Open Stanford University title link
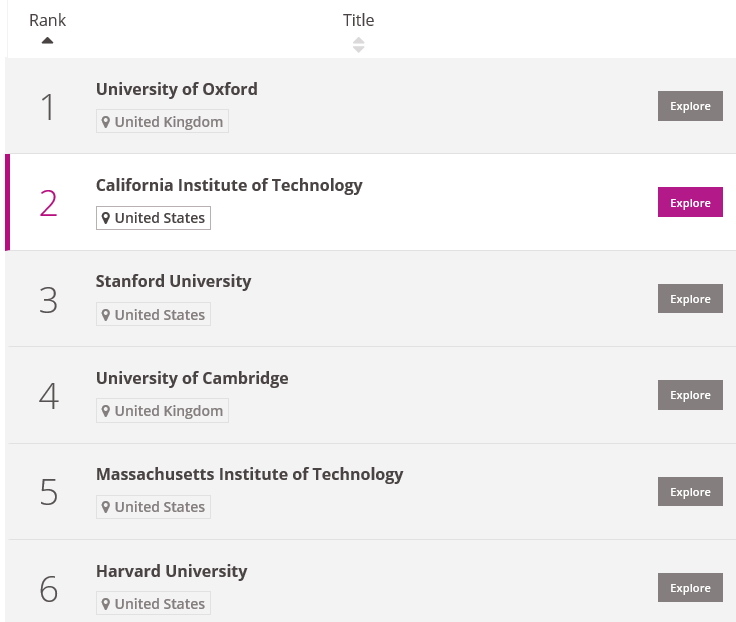The height and width of the screenshot is (622, 736). click(173, 281)
